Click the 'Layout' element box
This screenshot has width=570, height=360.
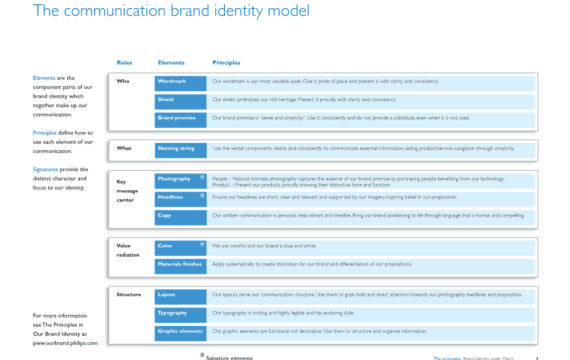coord(181,297)
